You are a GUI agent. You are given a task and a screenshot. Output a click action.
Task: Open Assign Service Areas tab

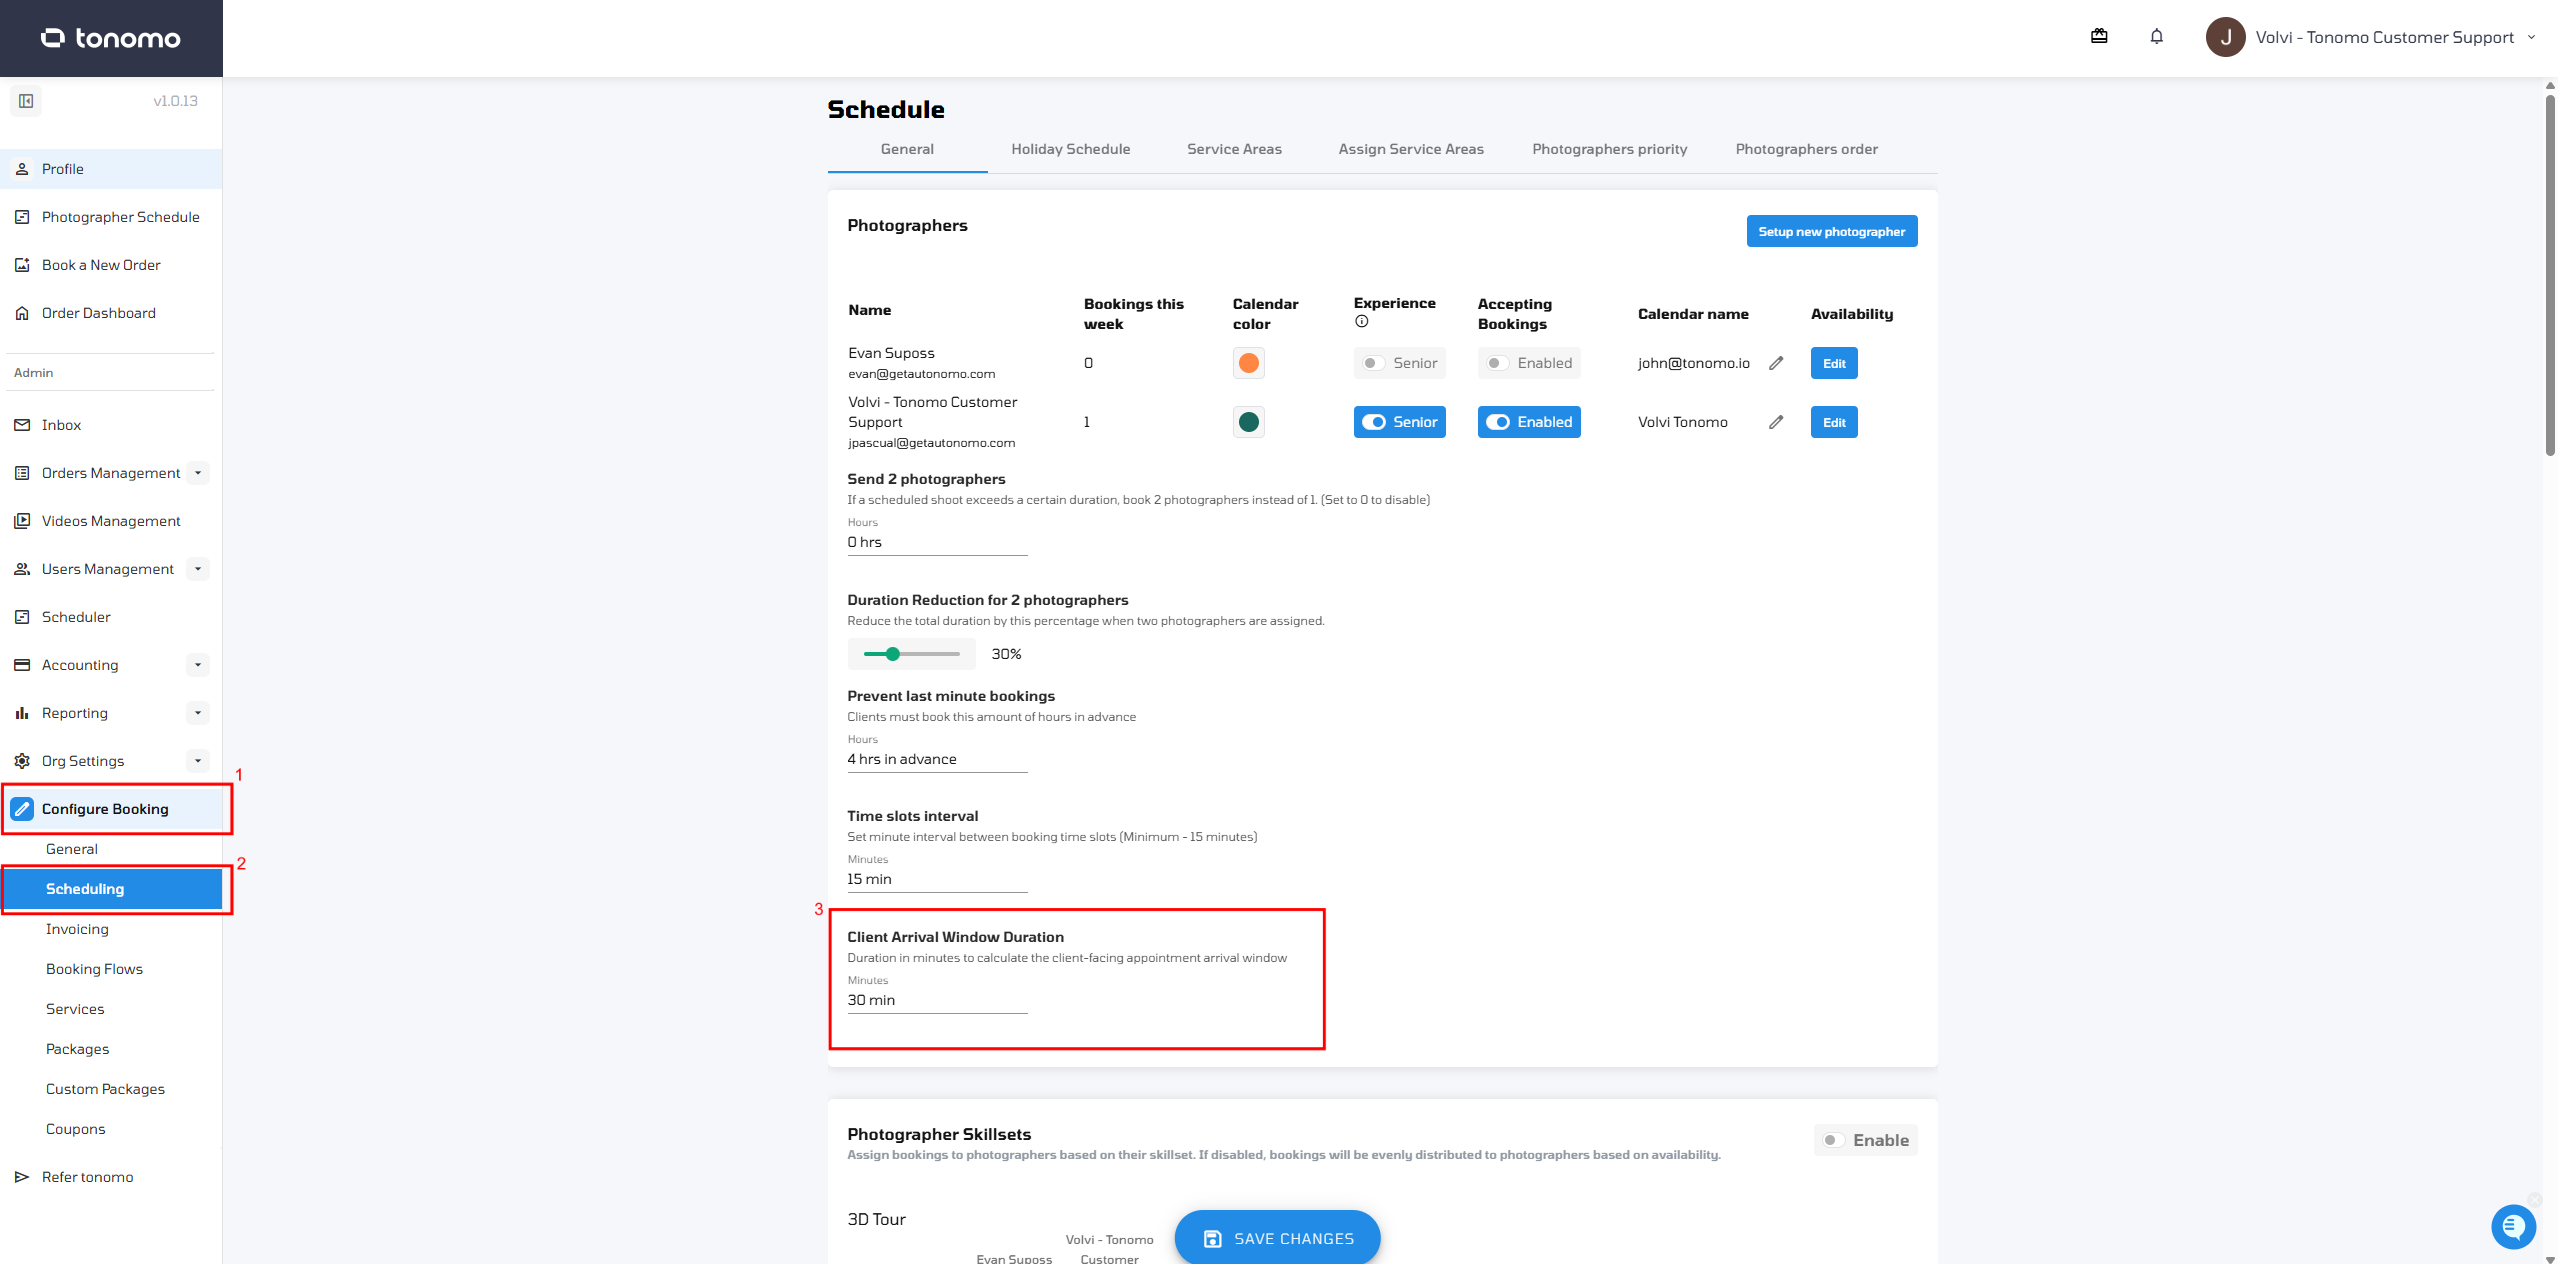[1411, 149]
